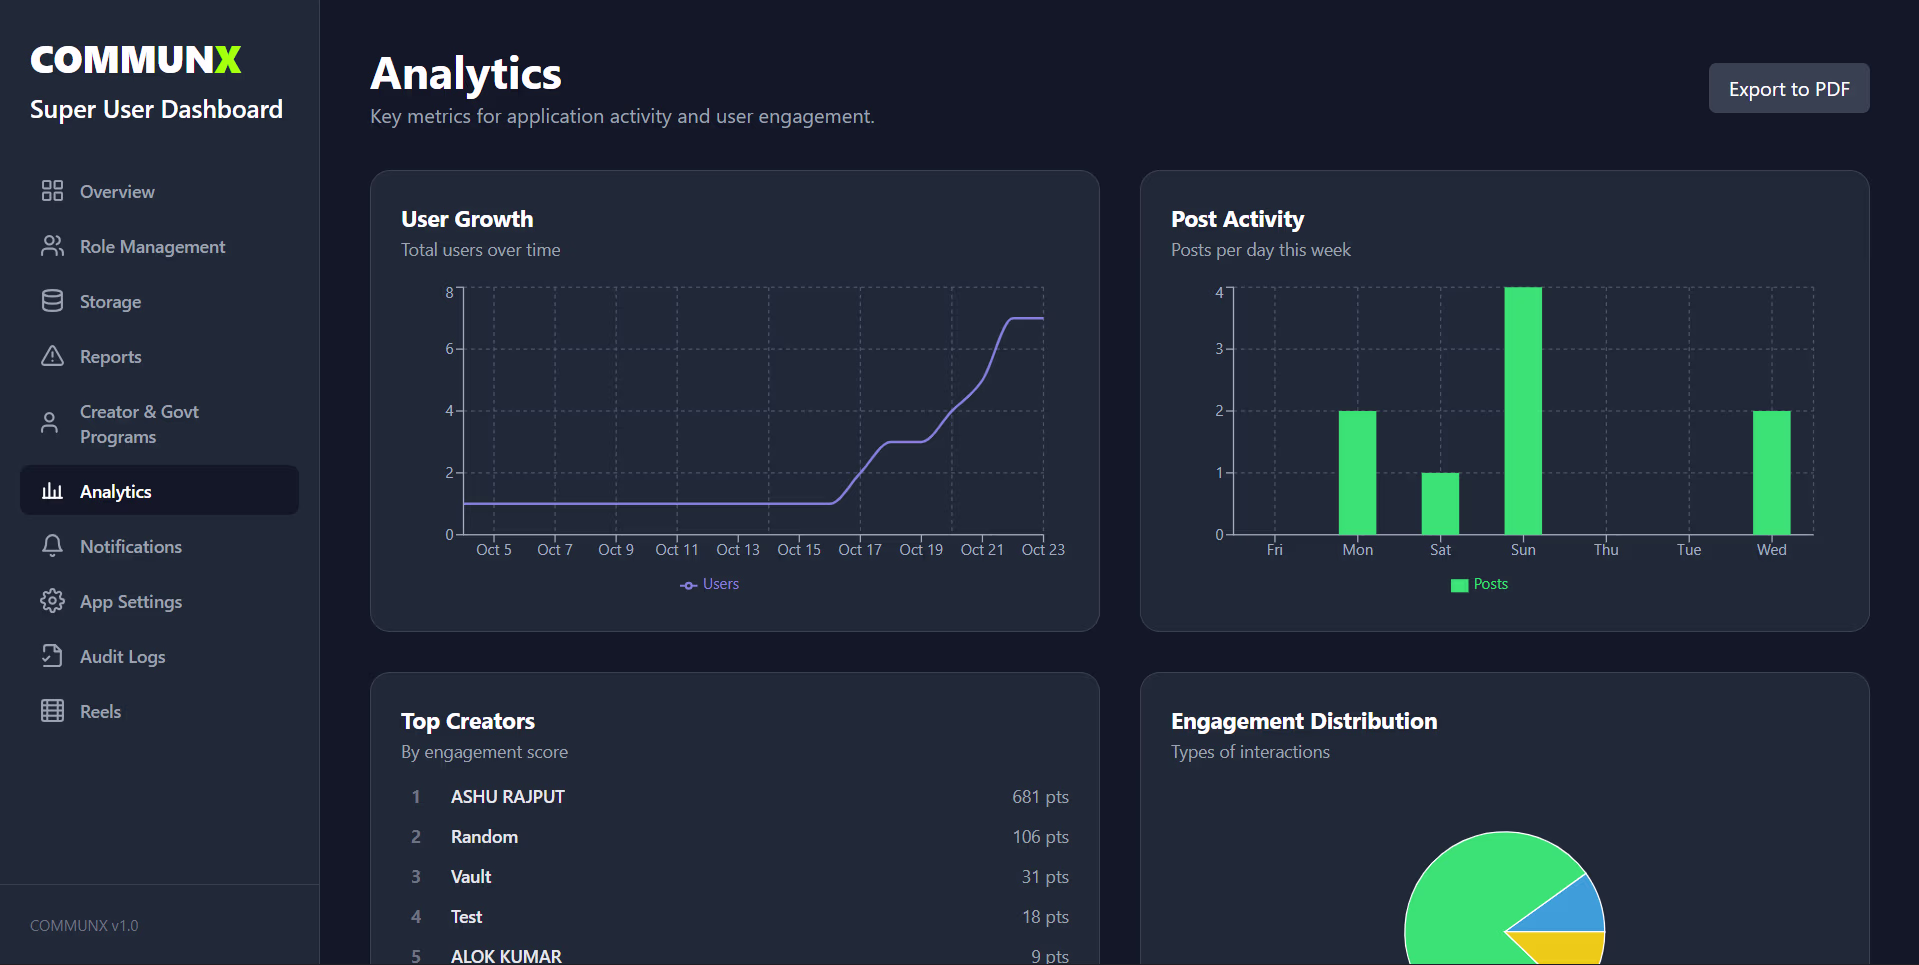
Task: Select the Analytics item in the sidebar
Action: pos(116,490)
